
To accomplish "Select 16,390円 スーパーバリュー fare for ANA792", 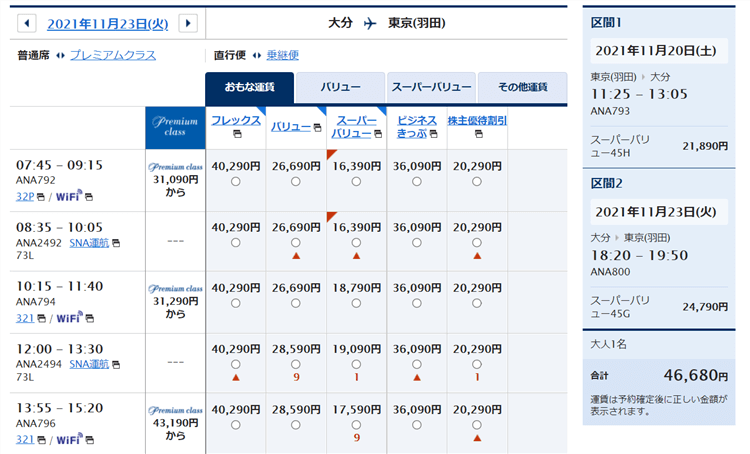I will pos(356,181).
